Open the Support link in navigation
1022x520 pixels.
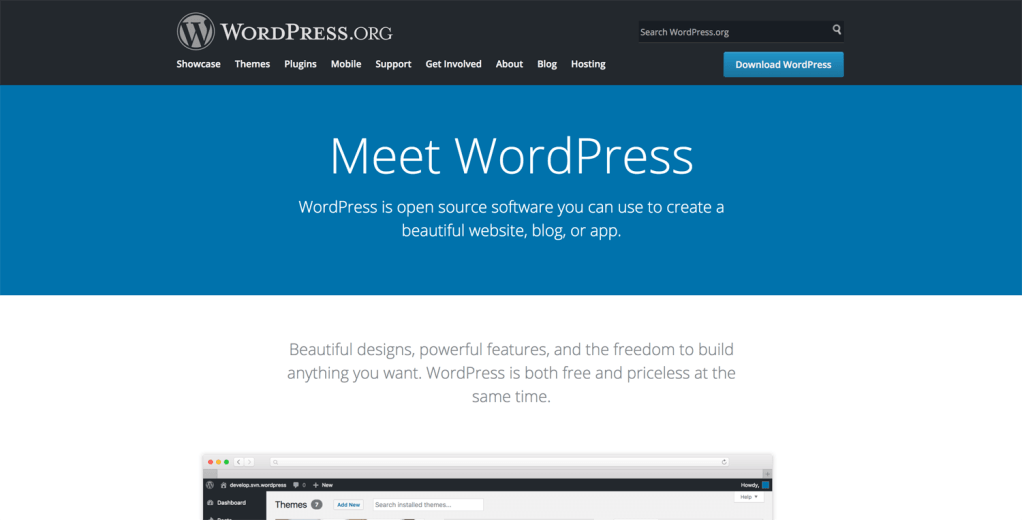[393, 64]
